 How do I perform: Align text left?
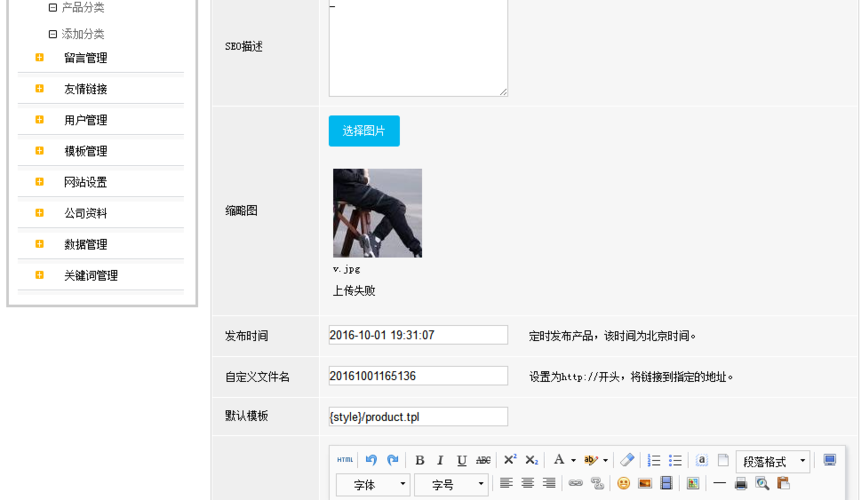point(506,483)
